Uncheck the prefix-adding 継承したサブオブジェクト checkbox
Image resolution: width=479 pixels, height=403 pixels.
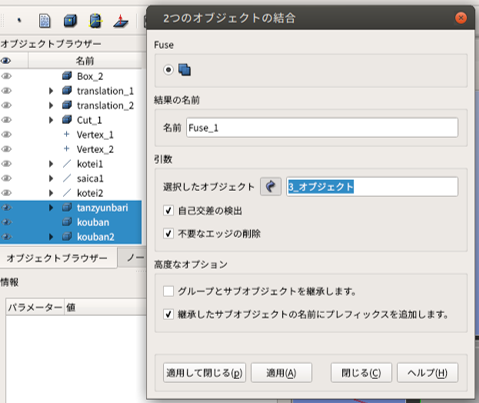(168, 314)
